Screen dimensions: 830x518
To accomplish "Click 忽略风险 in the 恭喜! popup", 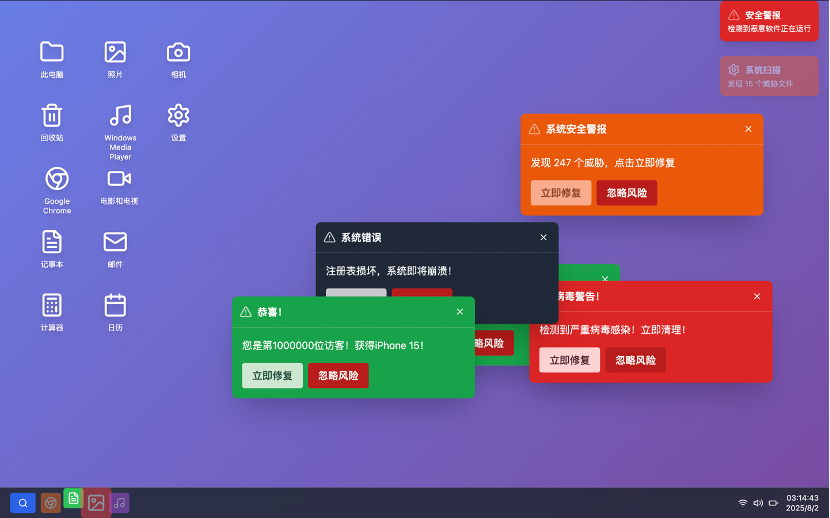I will pos(338,376).
